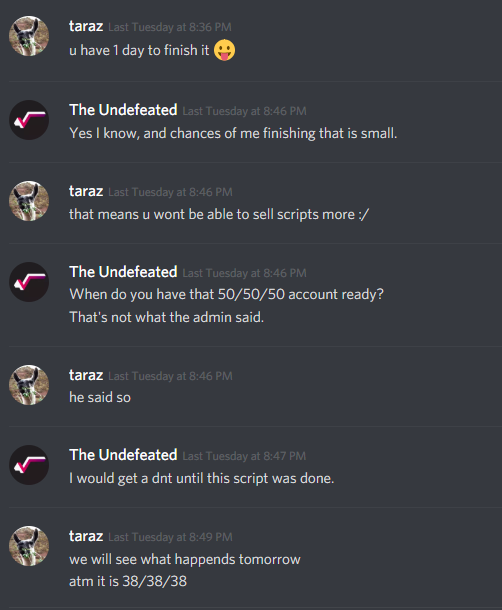Screen dimensions: 502x610
Task: Select taraz username above 'he said so'
Action: tap(86, 375)
